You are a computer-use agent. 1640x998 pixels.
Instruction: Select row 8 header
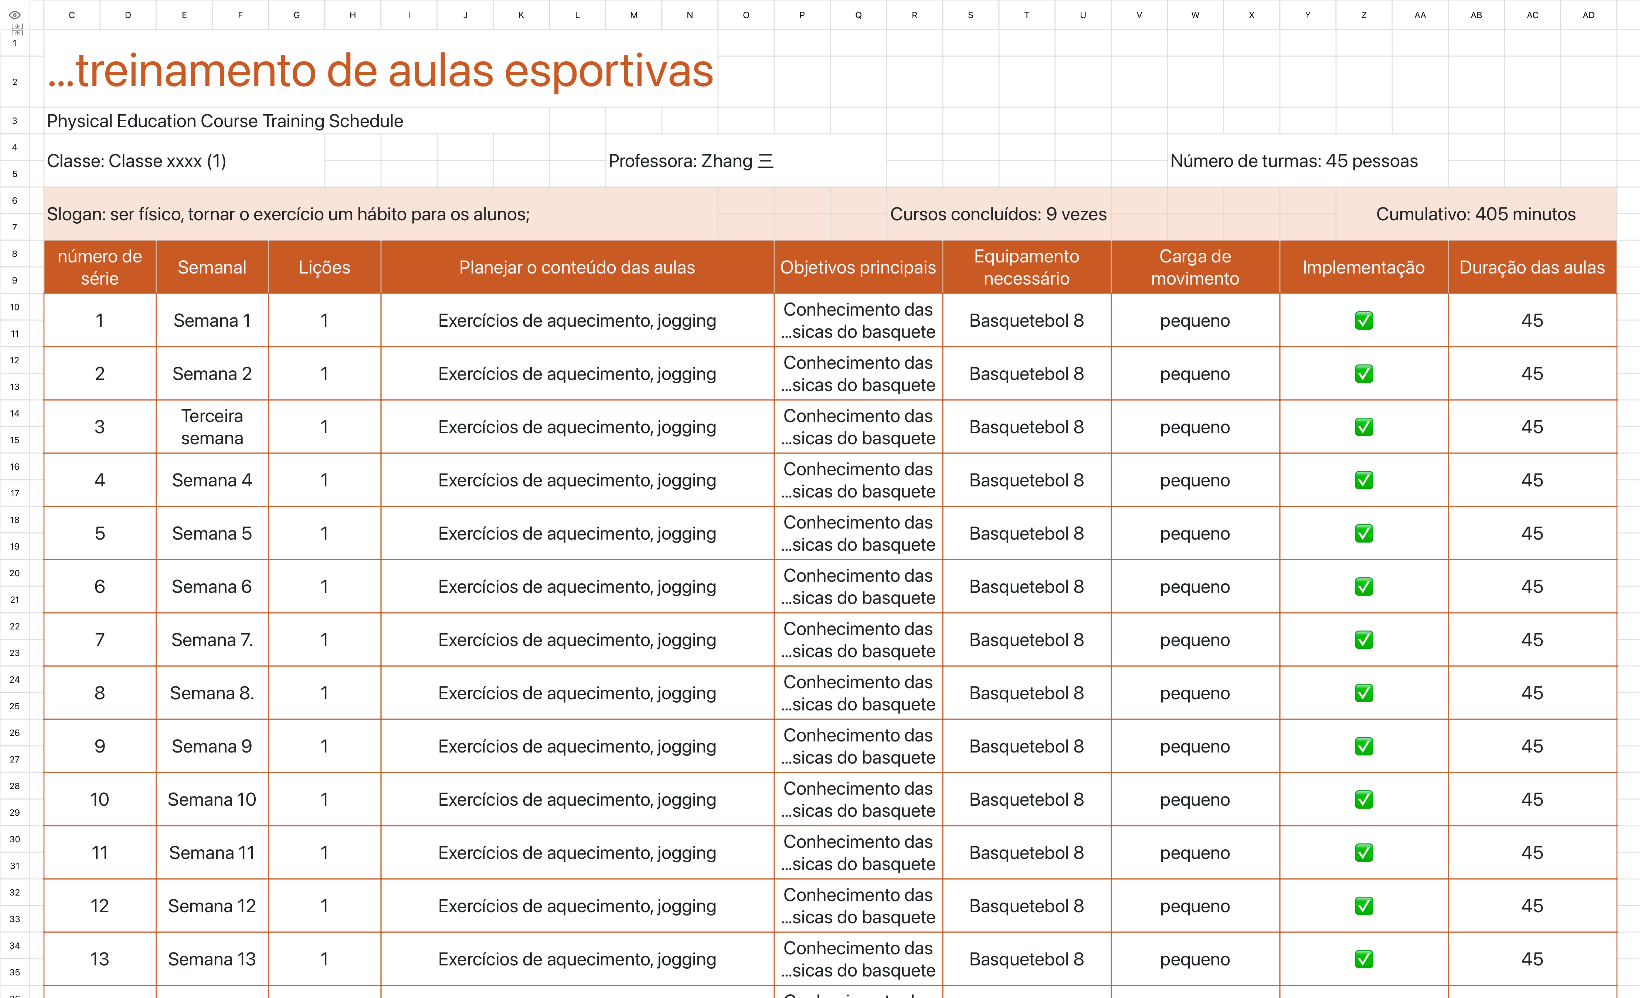coord(15,254)
